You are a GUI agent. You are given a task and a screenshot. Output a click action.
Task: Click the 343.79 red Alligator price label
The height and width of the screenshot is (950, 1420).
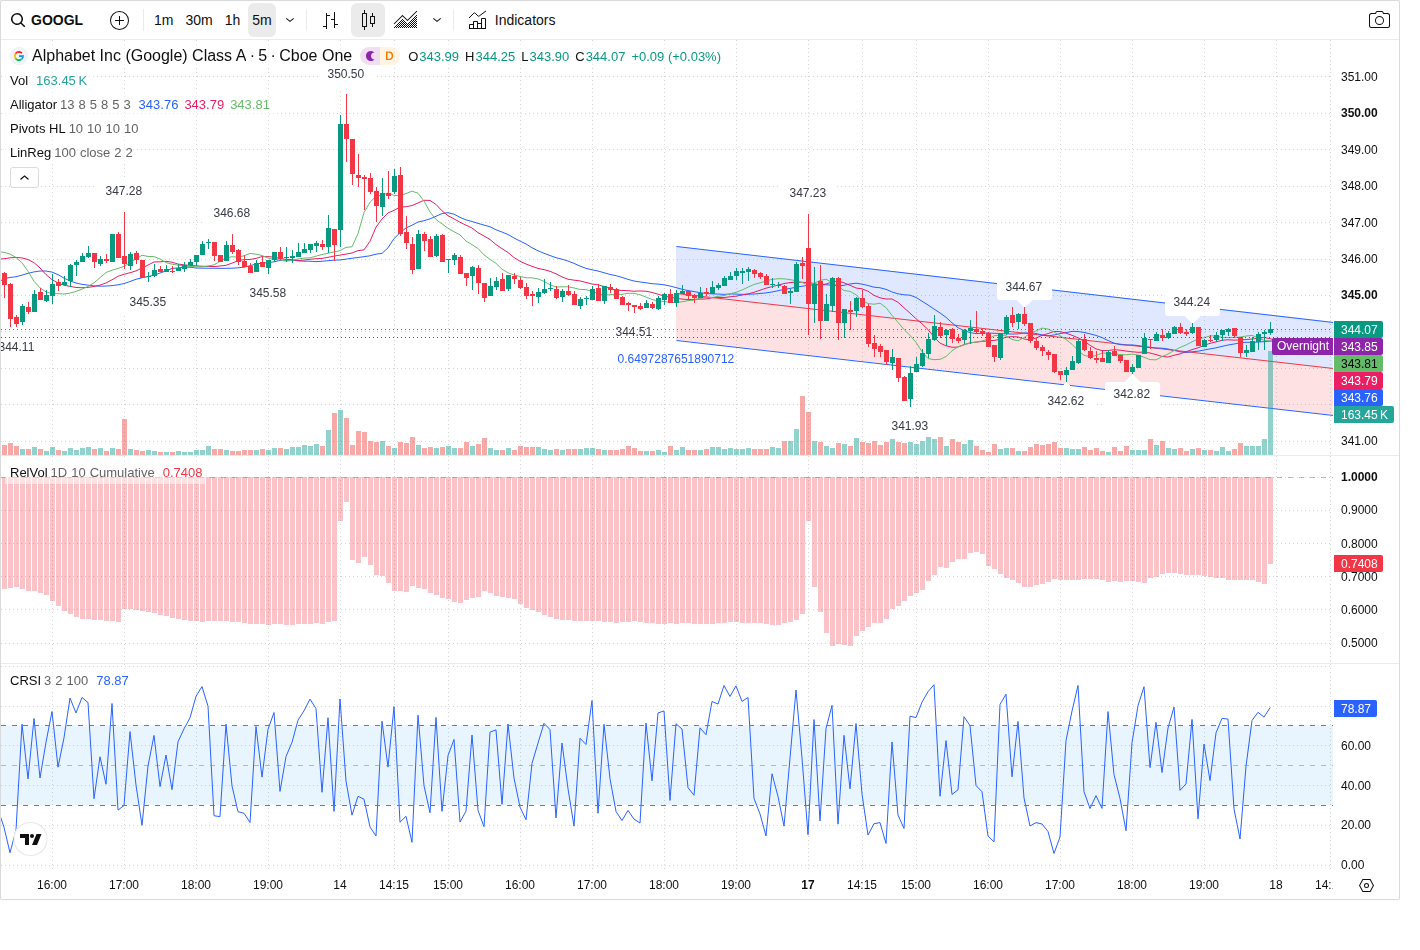1358,381
